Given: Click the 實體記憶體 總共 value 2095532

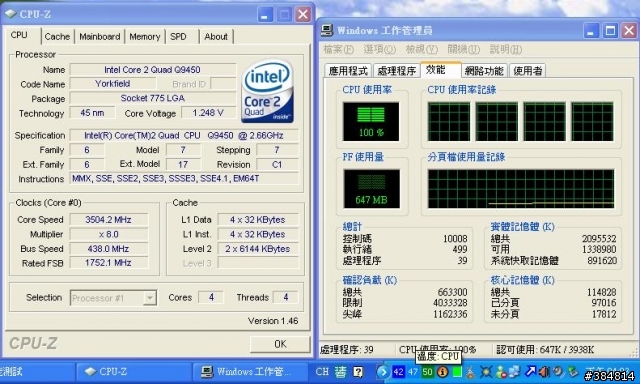Looking at the screenshot, I should point(599,238).
